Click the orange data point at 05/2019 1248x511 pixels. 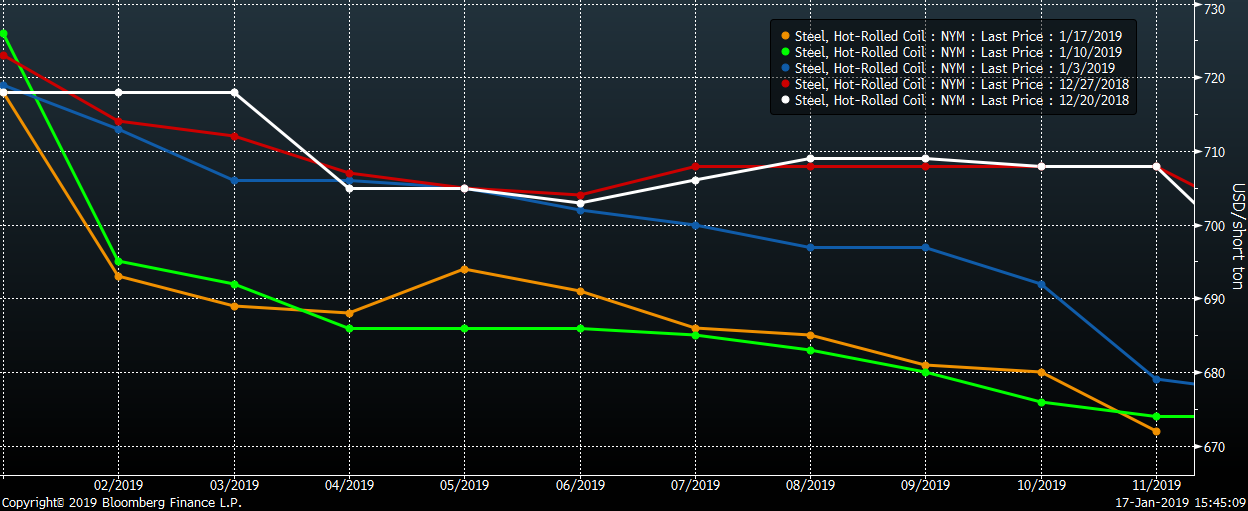tap(465, 269)
